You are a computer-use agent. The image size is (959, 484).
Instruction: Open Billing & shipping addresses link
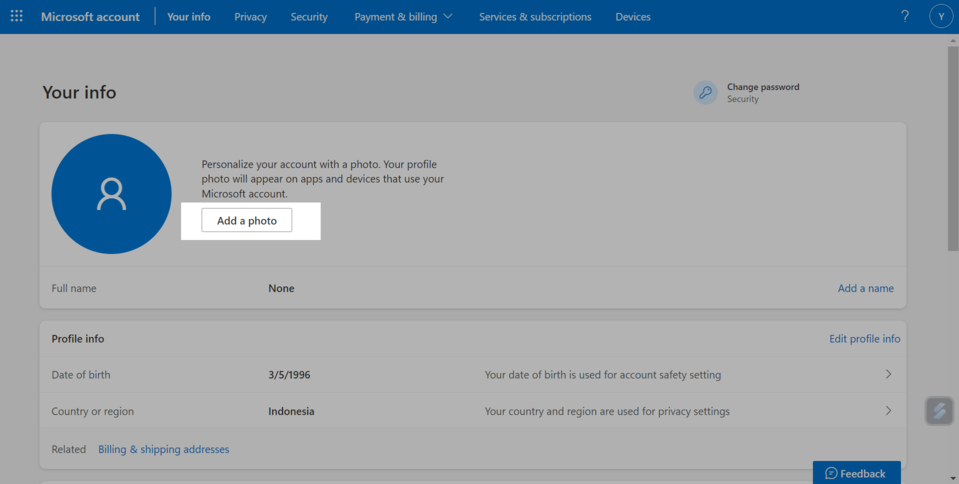click(164, 449)
